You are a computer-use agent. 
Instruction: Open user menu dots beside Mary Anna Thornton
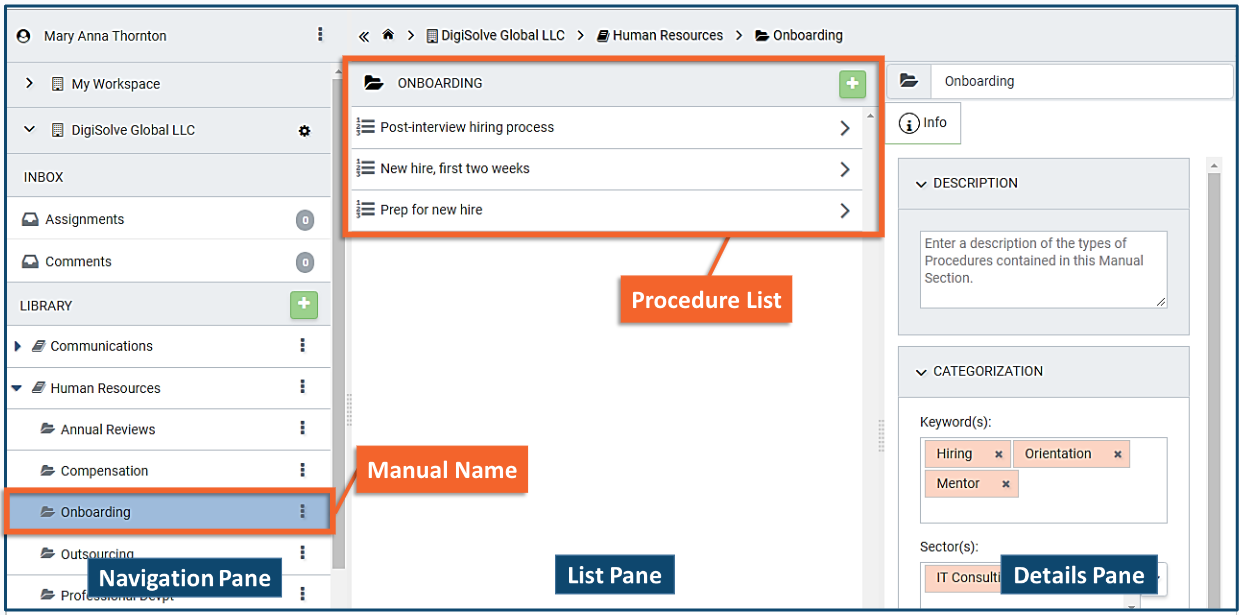(x=320, y=35)
